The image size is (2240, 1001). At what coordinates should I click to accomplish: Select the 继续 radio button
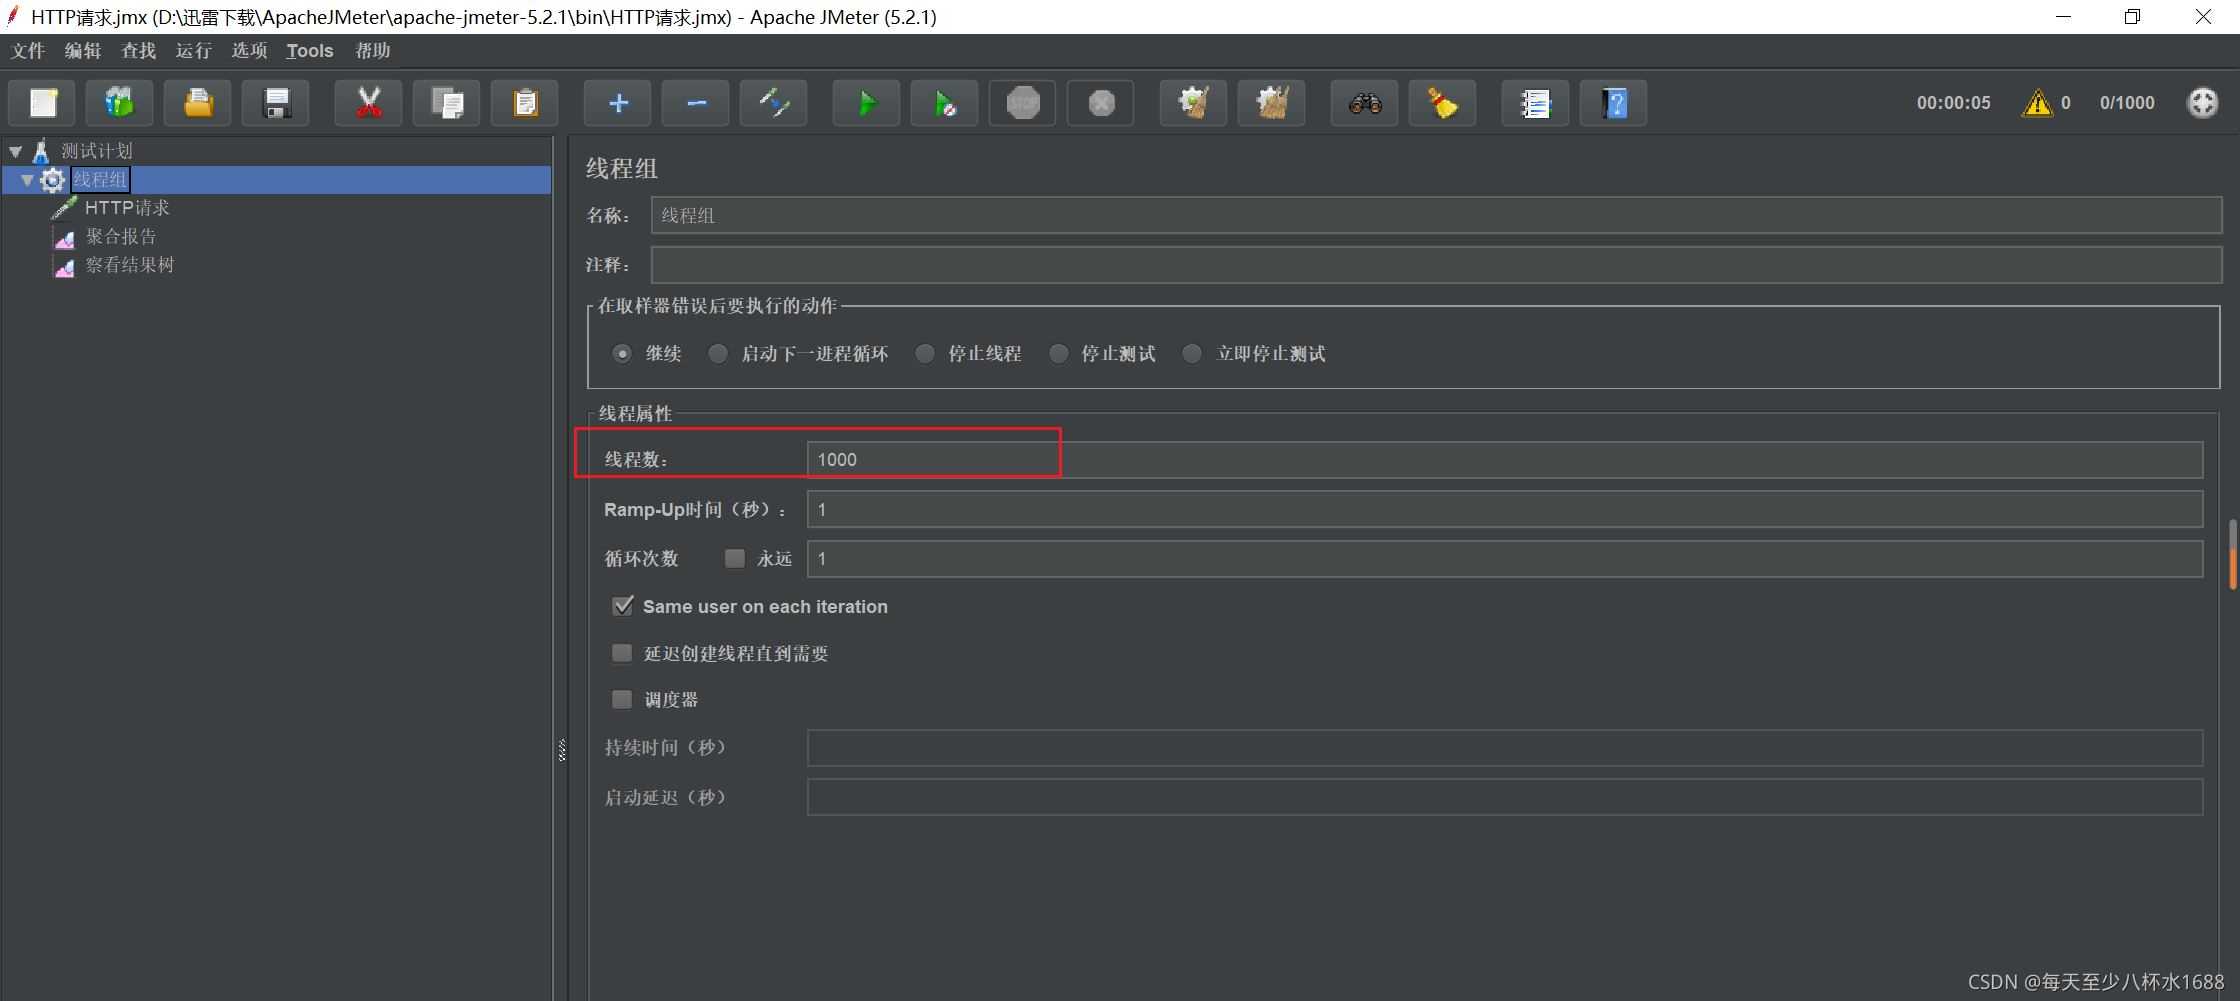click(x=622, y=353)
